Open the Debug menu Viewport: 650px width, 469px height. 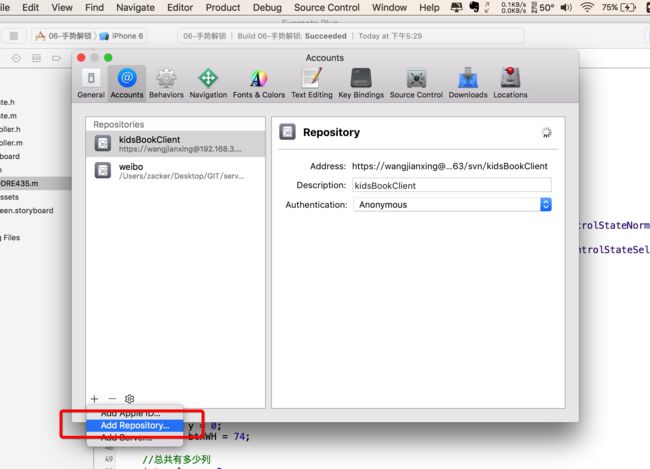(x=267, y=7)
